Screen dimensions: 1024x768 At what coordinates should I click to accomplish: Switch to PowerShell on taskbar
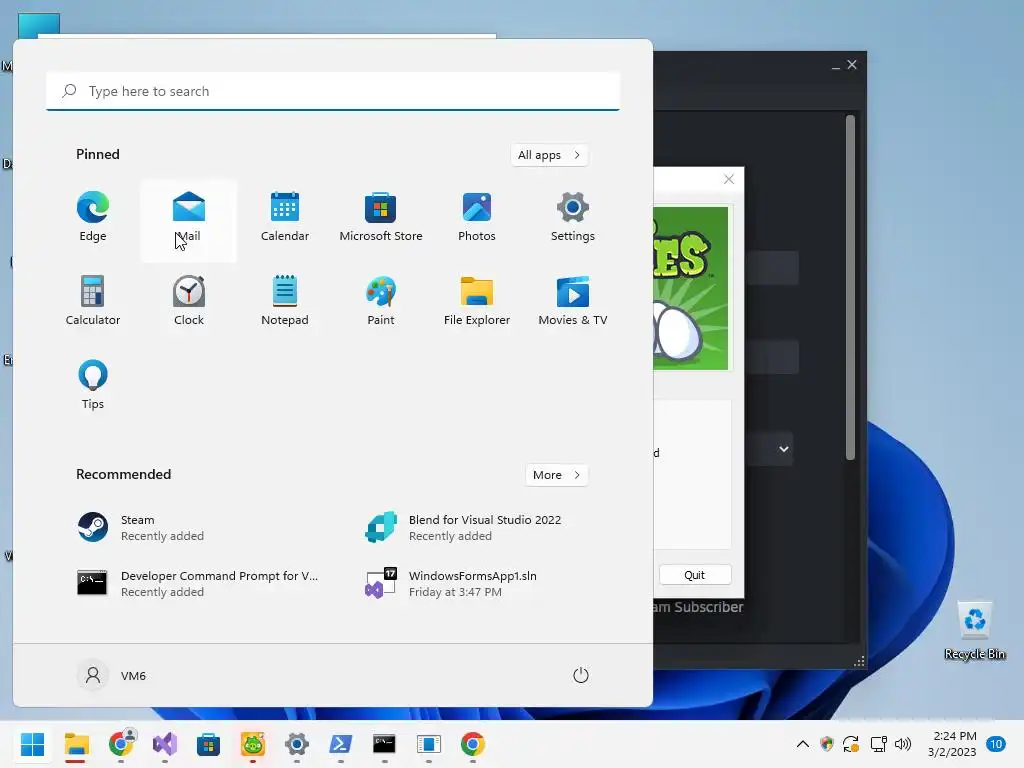[x=340, y=744]
